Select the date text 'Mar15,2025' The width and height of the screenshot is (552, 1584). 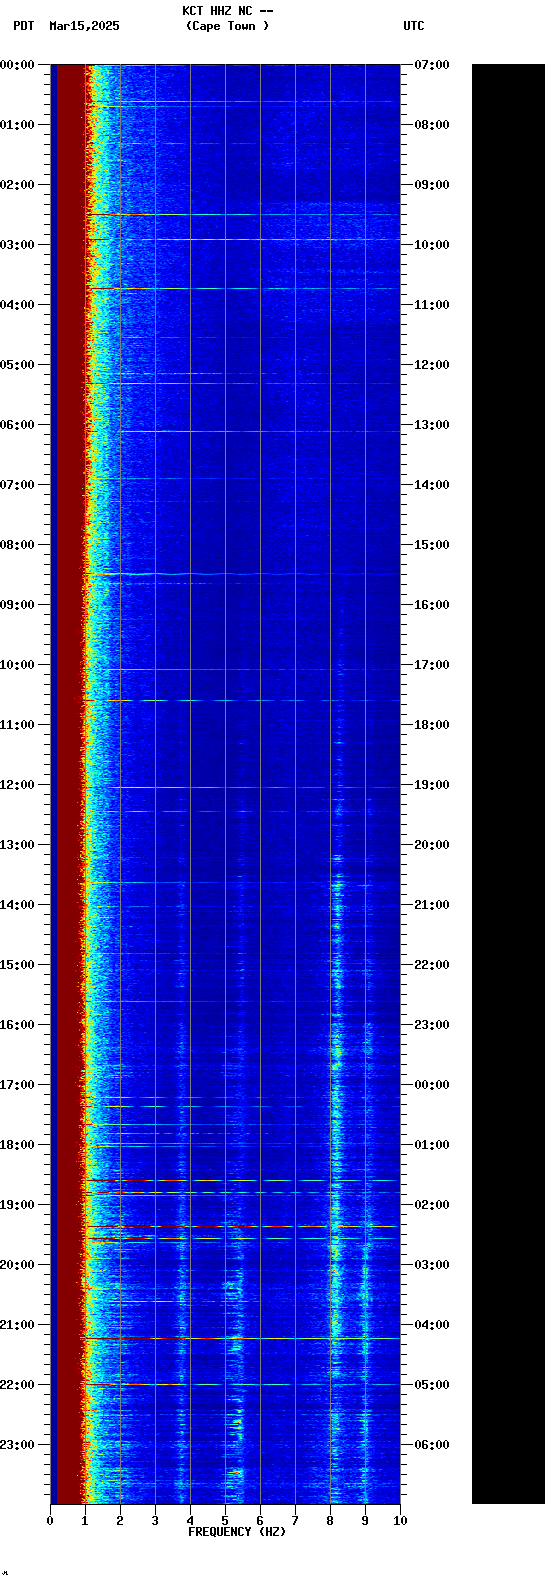point(84,26)
